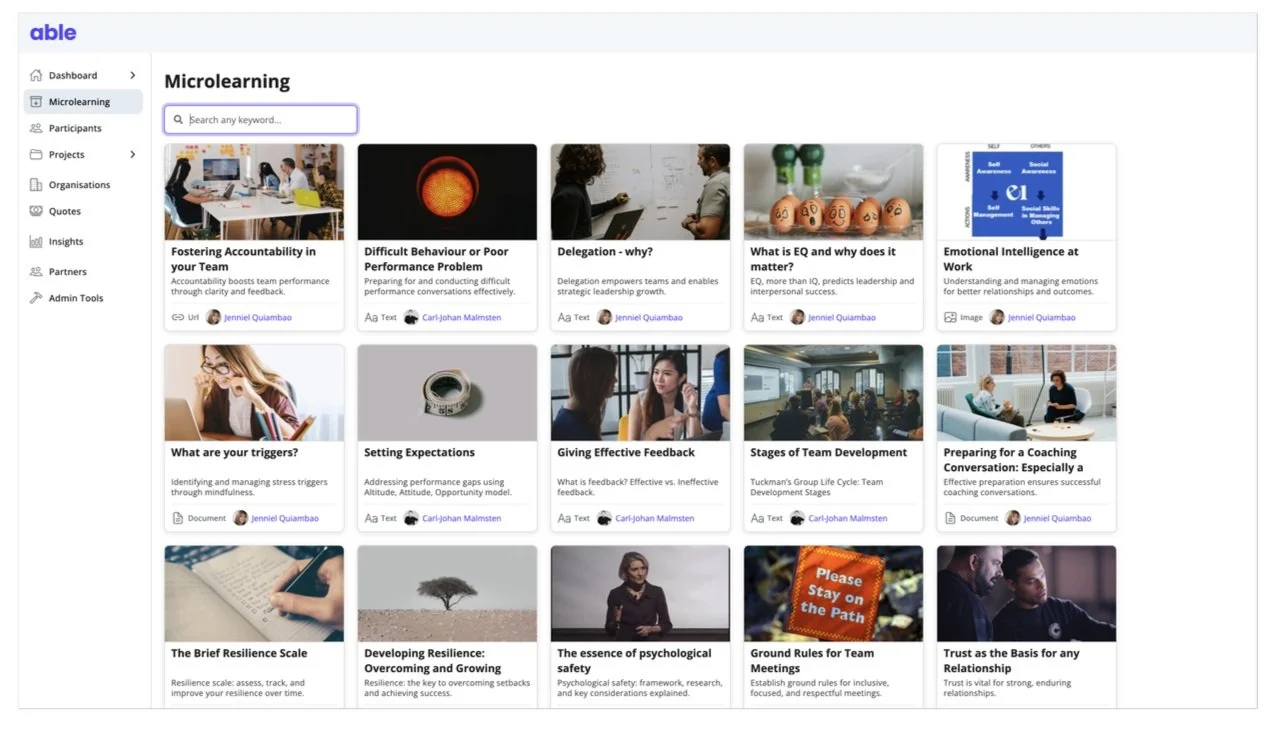
Task: Click the Insights bar-chart icon
Action: pyautogui.click(x=36, y=241)
